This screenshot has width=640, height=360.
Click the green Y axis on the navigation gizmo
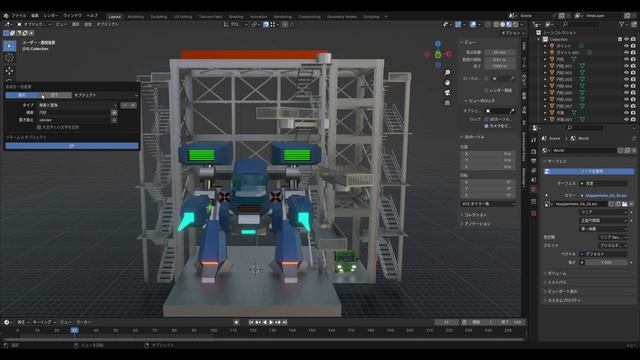coord(438,54)
